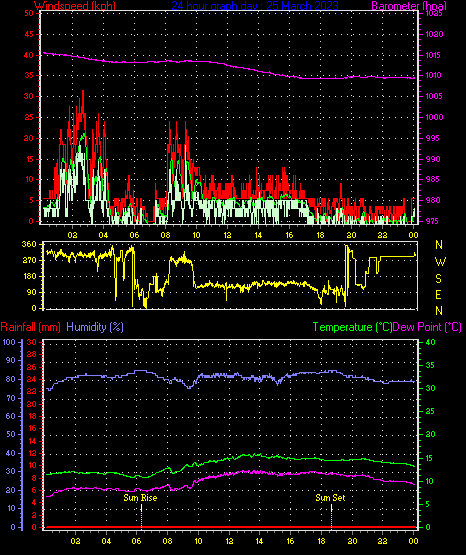
Task: Click the 180 wind direction axis value
Action: (29, 276)
